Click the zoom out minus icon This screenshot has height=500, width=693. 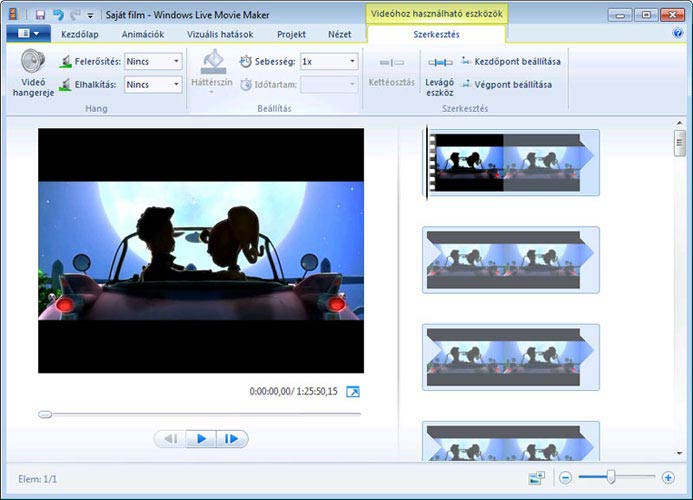[x=565, y=478]
